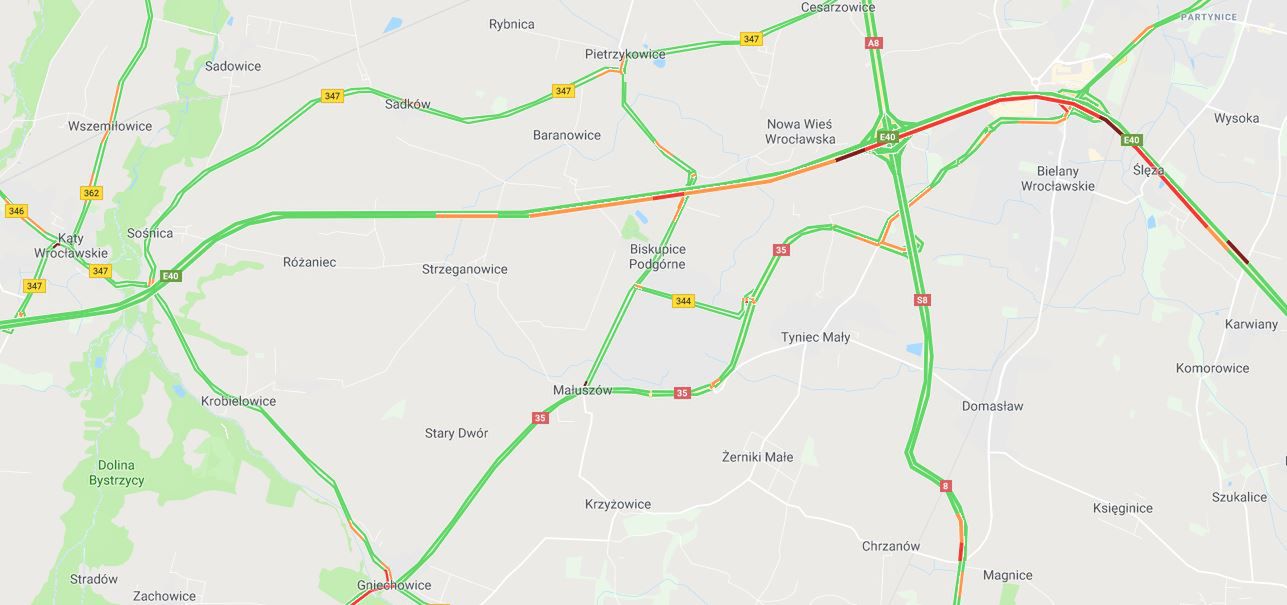Viewport: 1287px width, 605px height.
Task: Click the E40 shield near Ślęza
Action: tap(1131, 139)
